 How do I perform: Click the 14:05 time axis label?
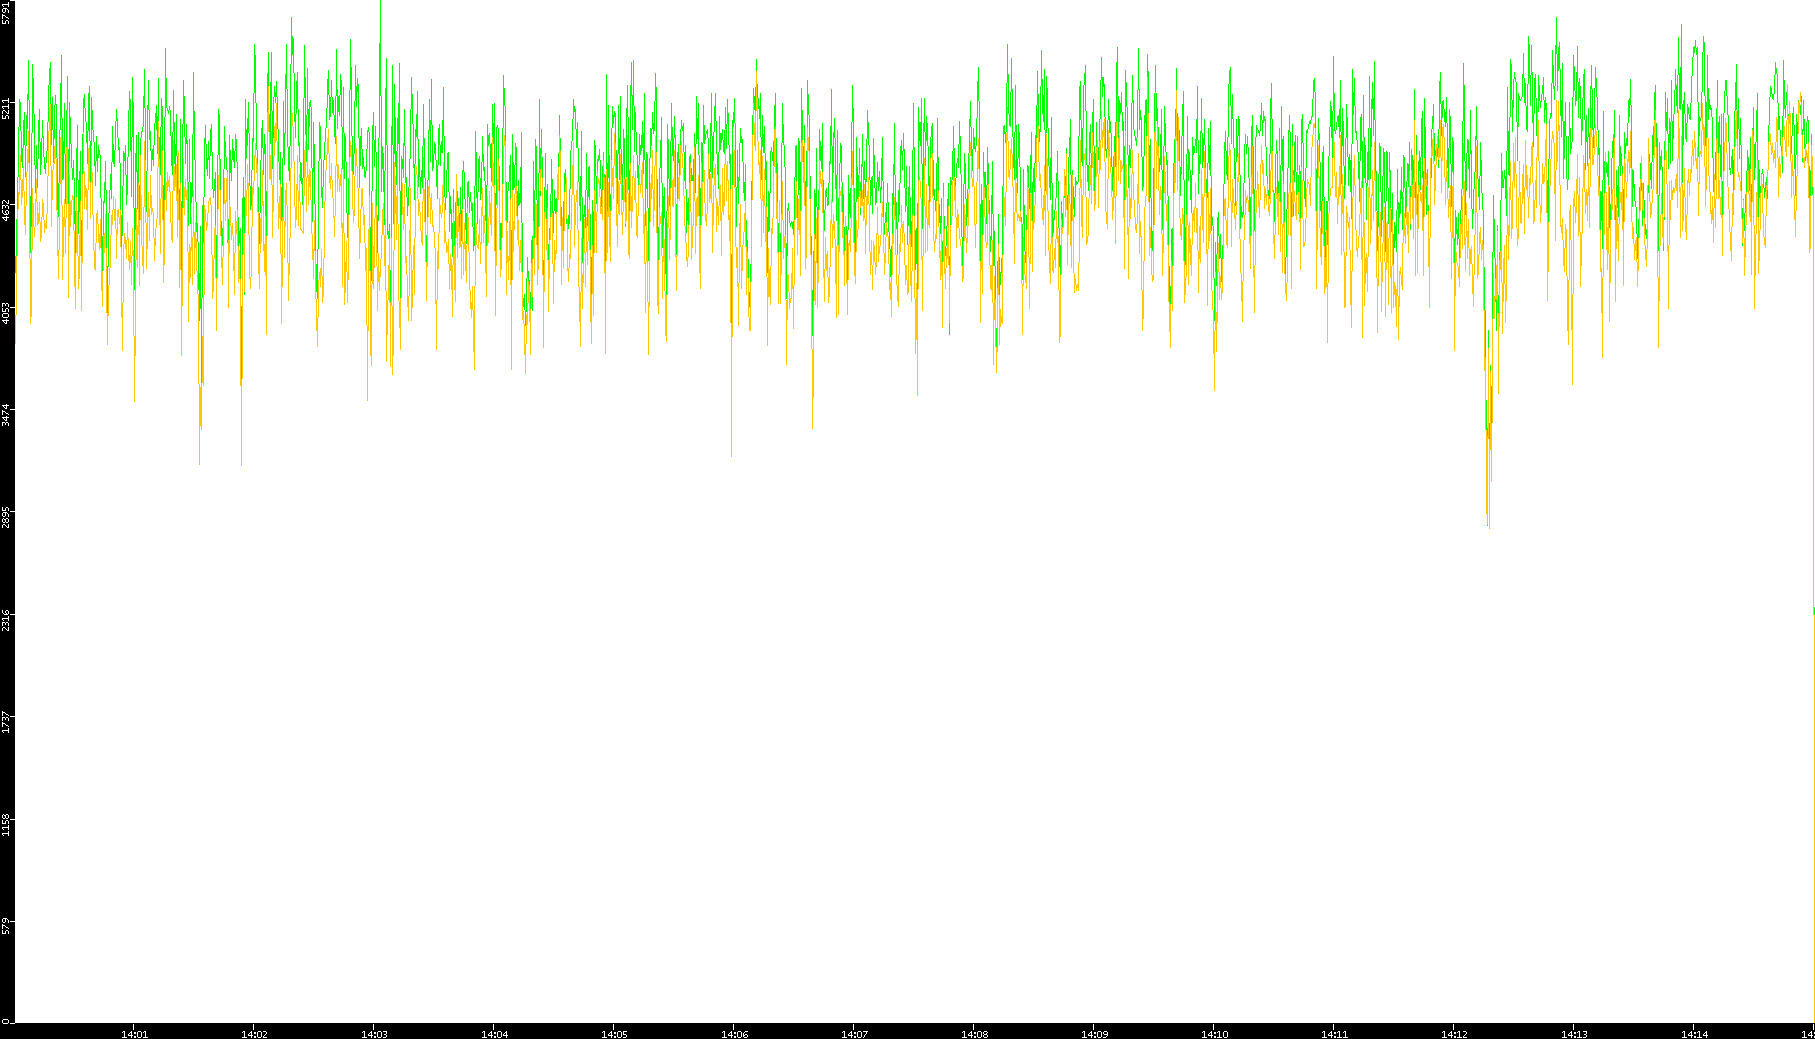[614, 1033]
